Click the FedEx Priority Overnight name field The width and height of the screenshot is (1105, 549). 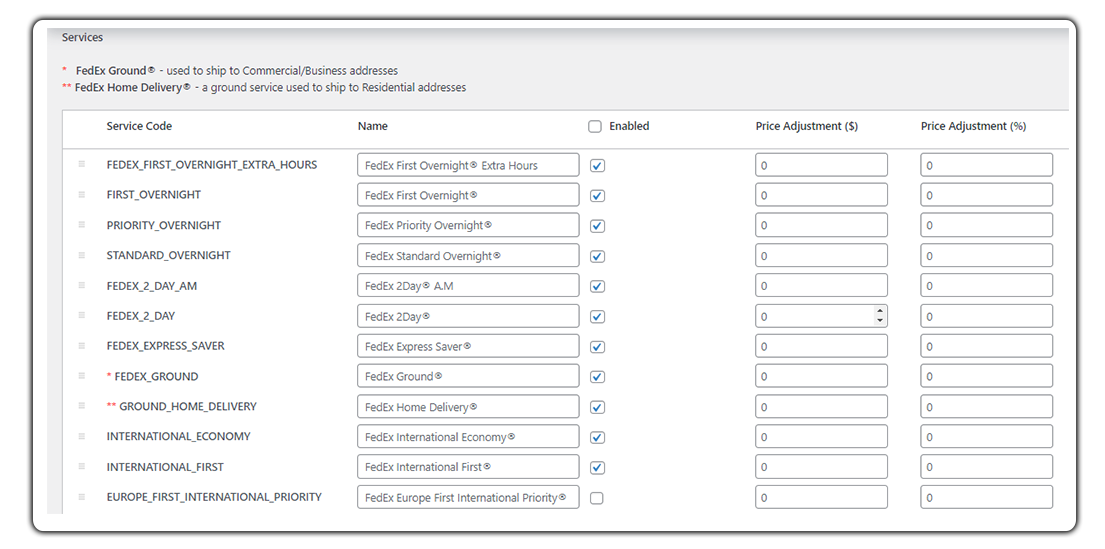pos(468,226)
